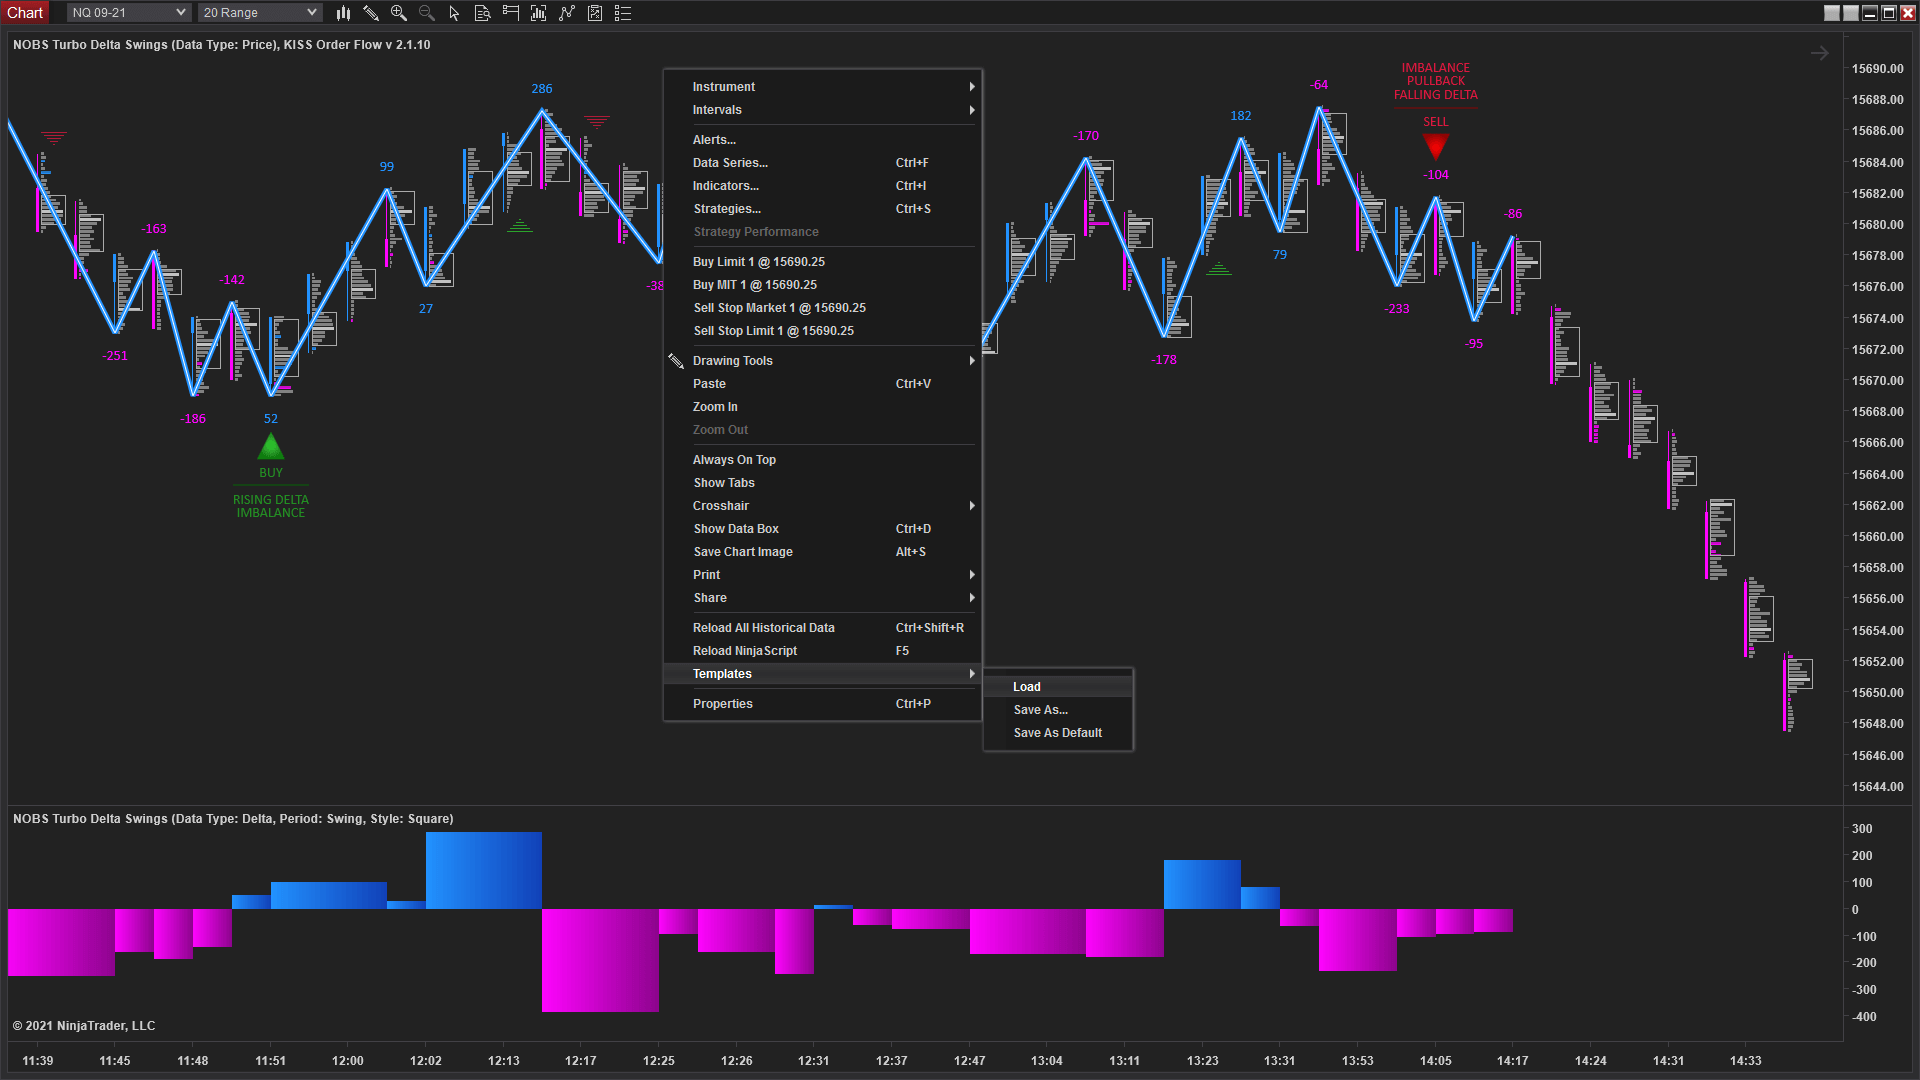Click the chart trader icon
The height and width of the screenshot is (1080, 1920).
(x=511, y=13)
